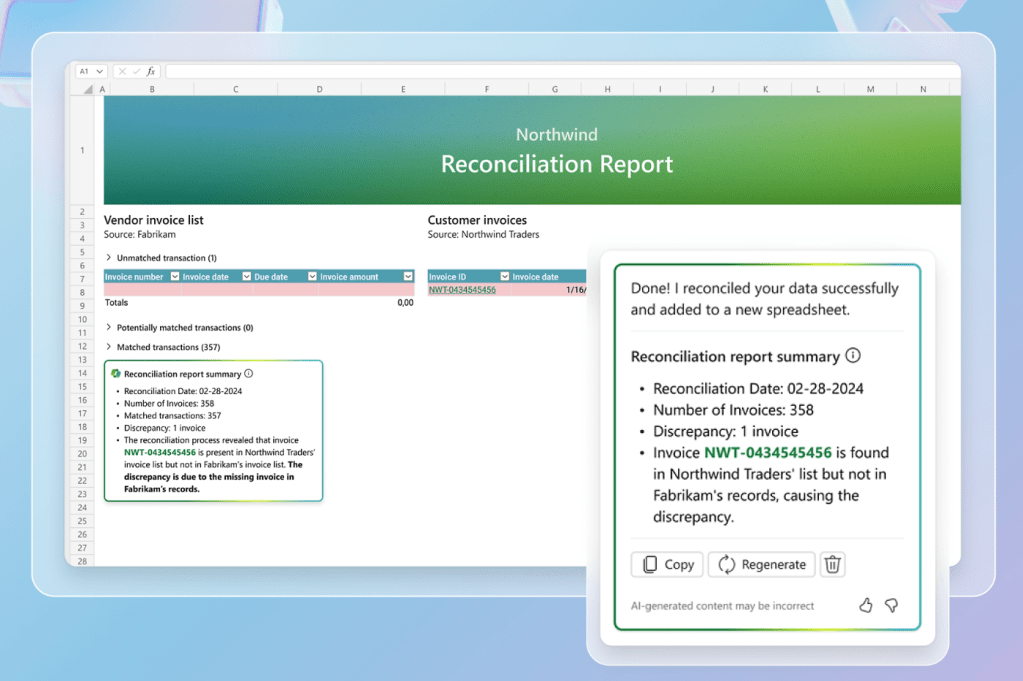The image size is (1023, 681).
Task: Click the fx insert function icon
Action: 151,72
